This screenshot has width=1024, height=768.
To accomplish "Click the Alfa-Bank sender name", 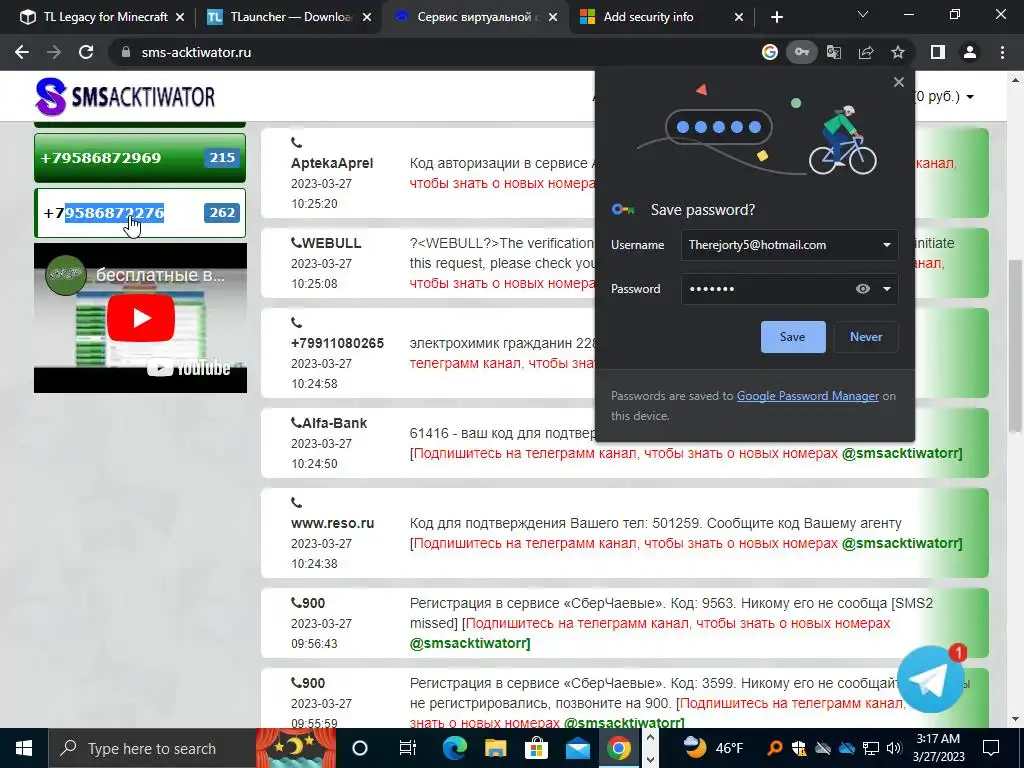I will [x=334, y=423].
